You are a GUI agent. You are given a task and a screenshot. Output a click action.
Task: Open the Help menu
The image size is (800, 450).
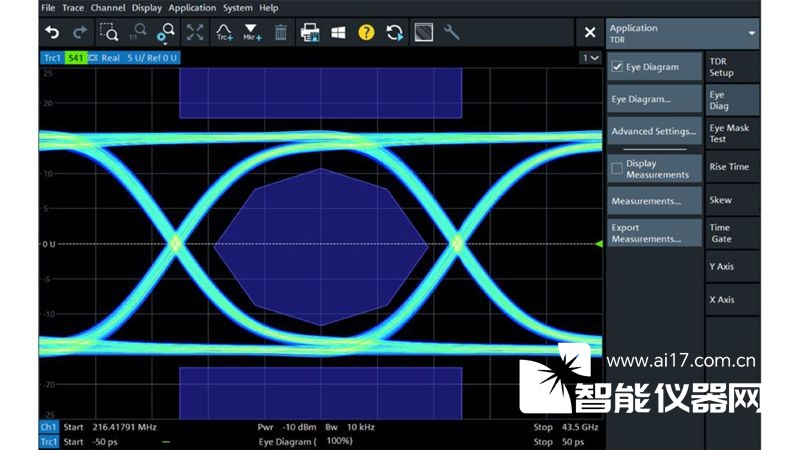tap(268, 8)
